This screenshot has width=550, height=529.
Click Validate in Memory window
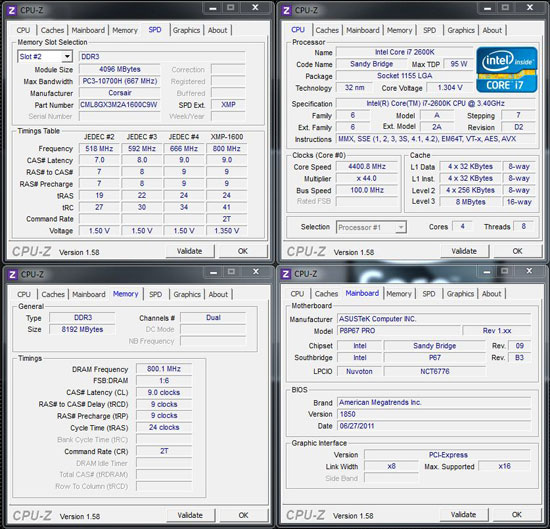click(190, 515)
